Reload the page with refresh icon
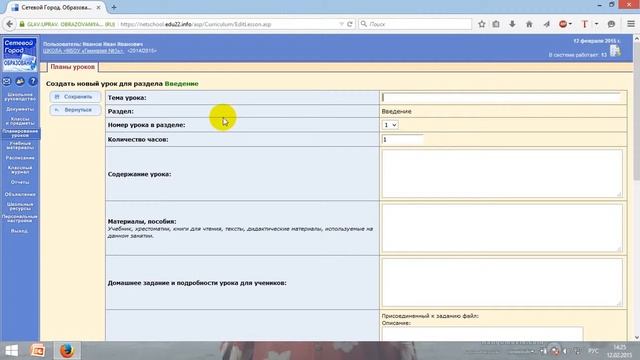The height and width of the screenshot is (360, 640). pyautogui.click(x=350, y=24)
